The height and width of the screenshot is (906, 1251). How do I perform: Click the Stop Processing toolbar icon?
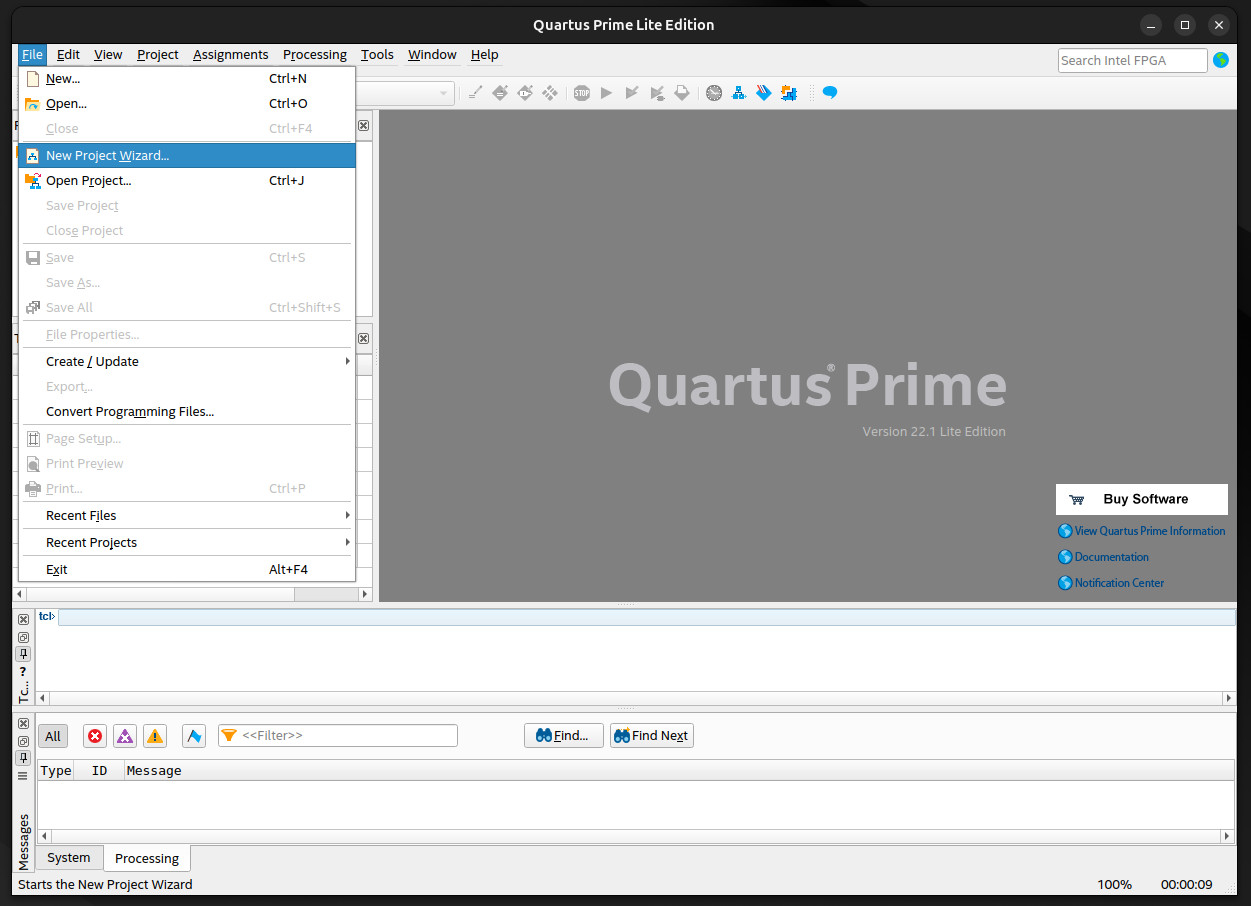coord(582,93)
